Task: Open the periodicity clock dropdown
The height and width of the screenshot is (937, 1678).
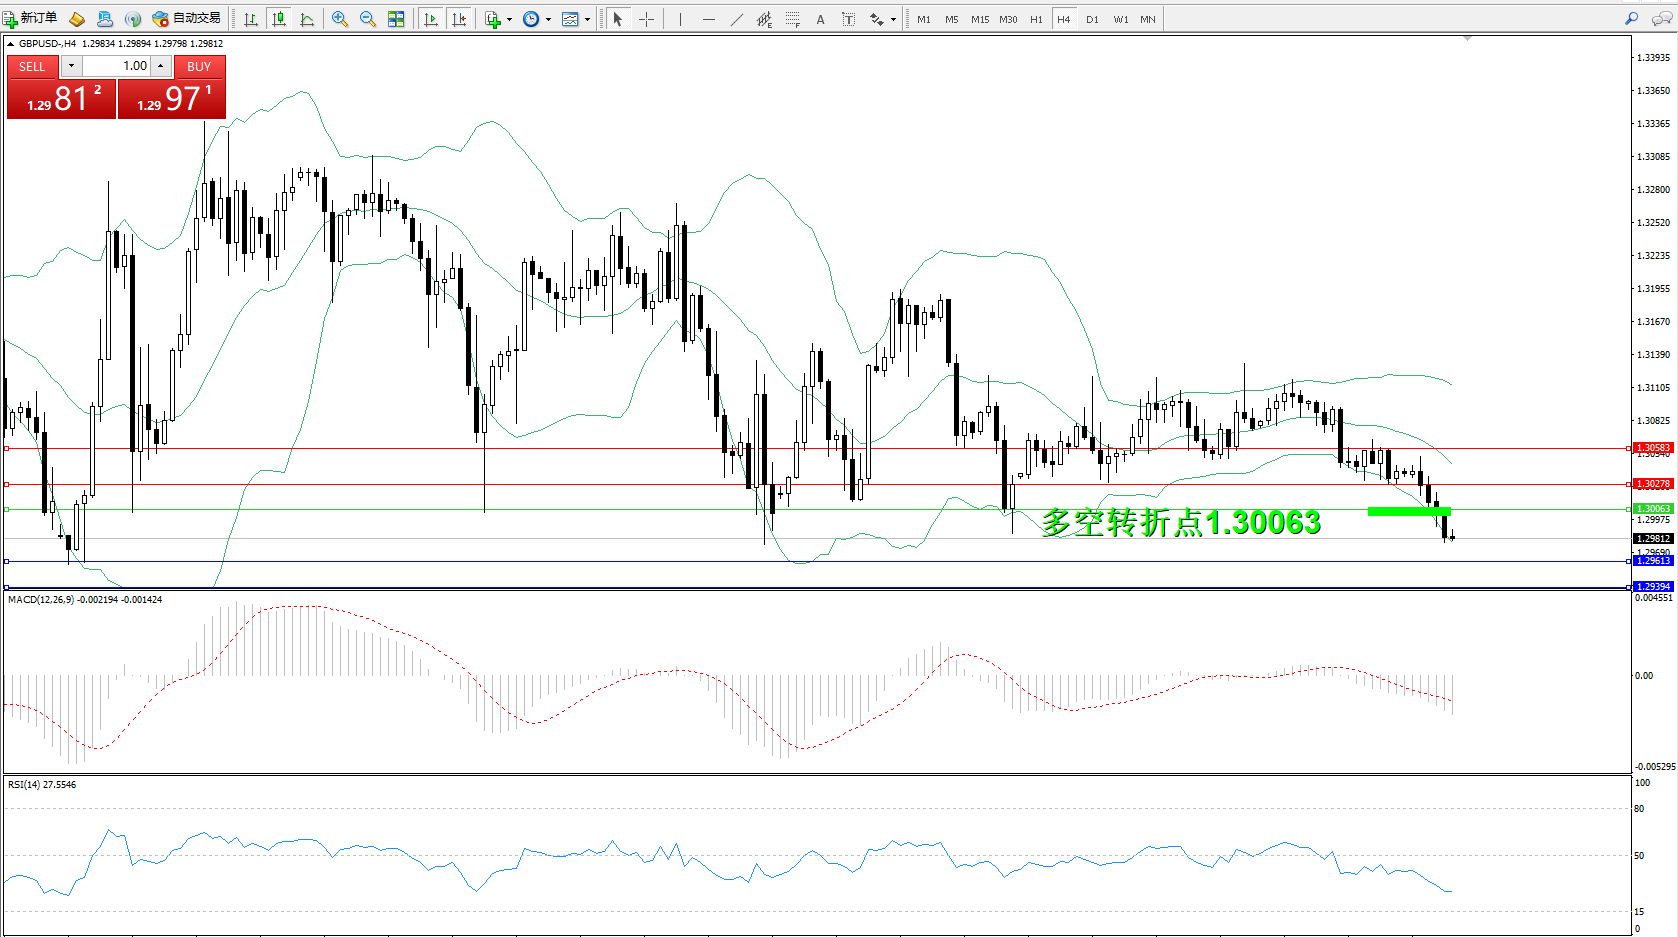Action: 548,19
